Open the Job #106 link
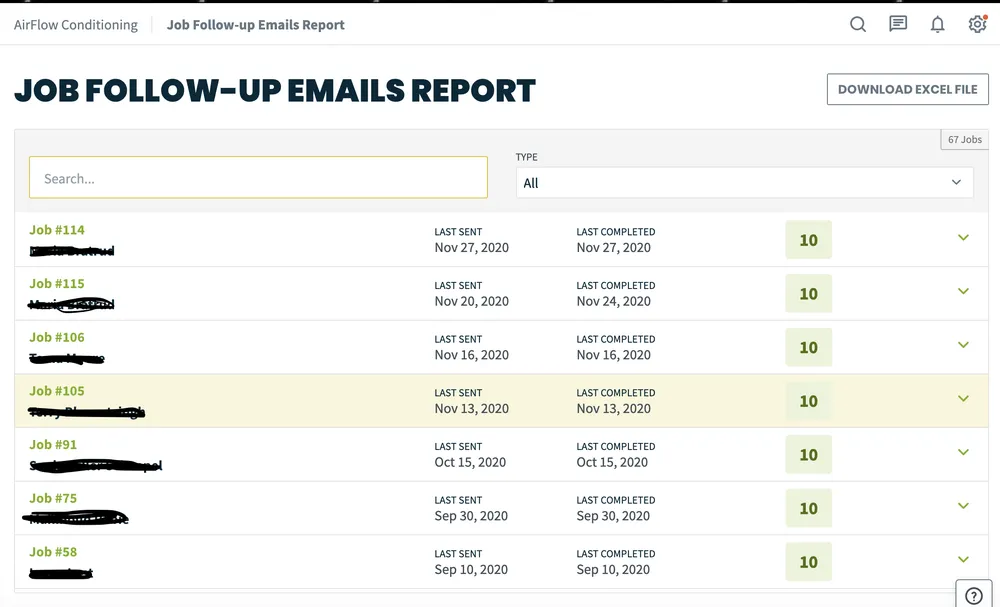1000x607 pixels. pos(57,337)
